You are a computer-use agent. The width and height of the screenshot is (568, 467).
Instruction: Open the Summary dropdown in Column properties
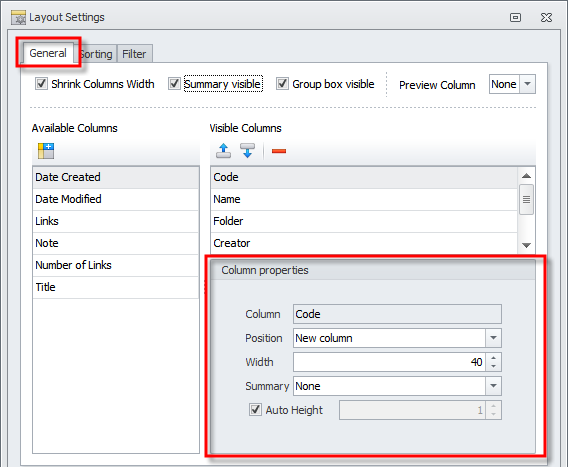(x=493, y=386)
